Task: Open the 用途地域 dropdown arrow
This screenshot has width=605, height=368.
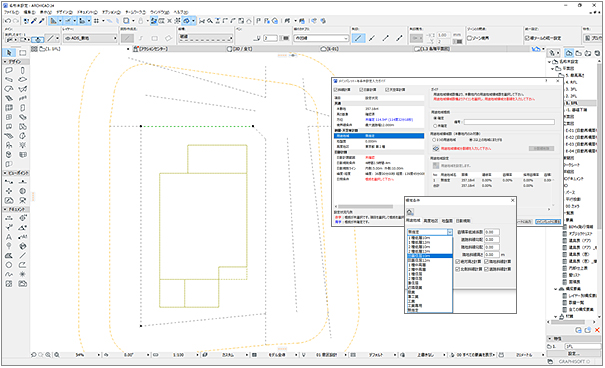Action: click(x=450, y=232)
